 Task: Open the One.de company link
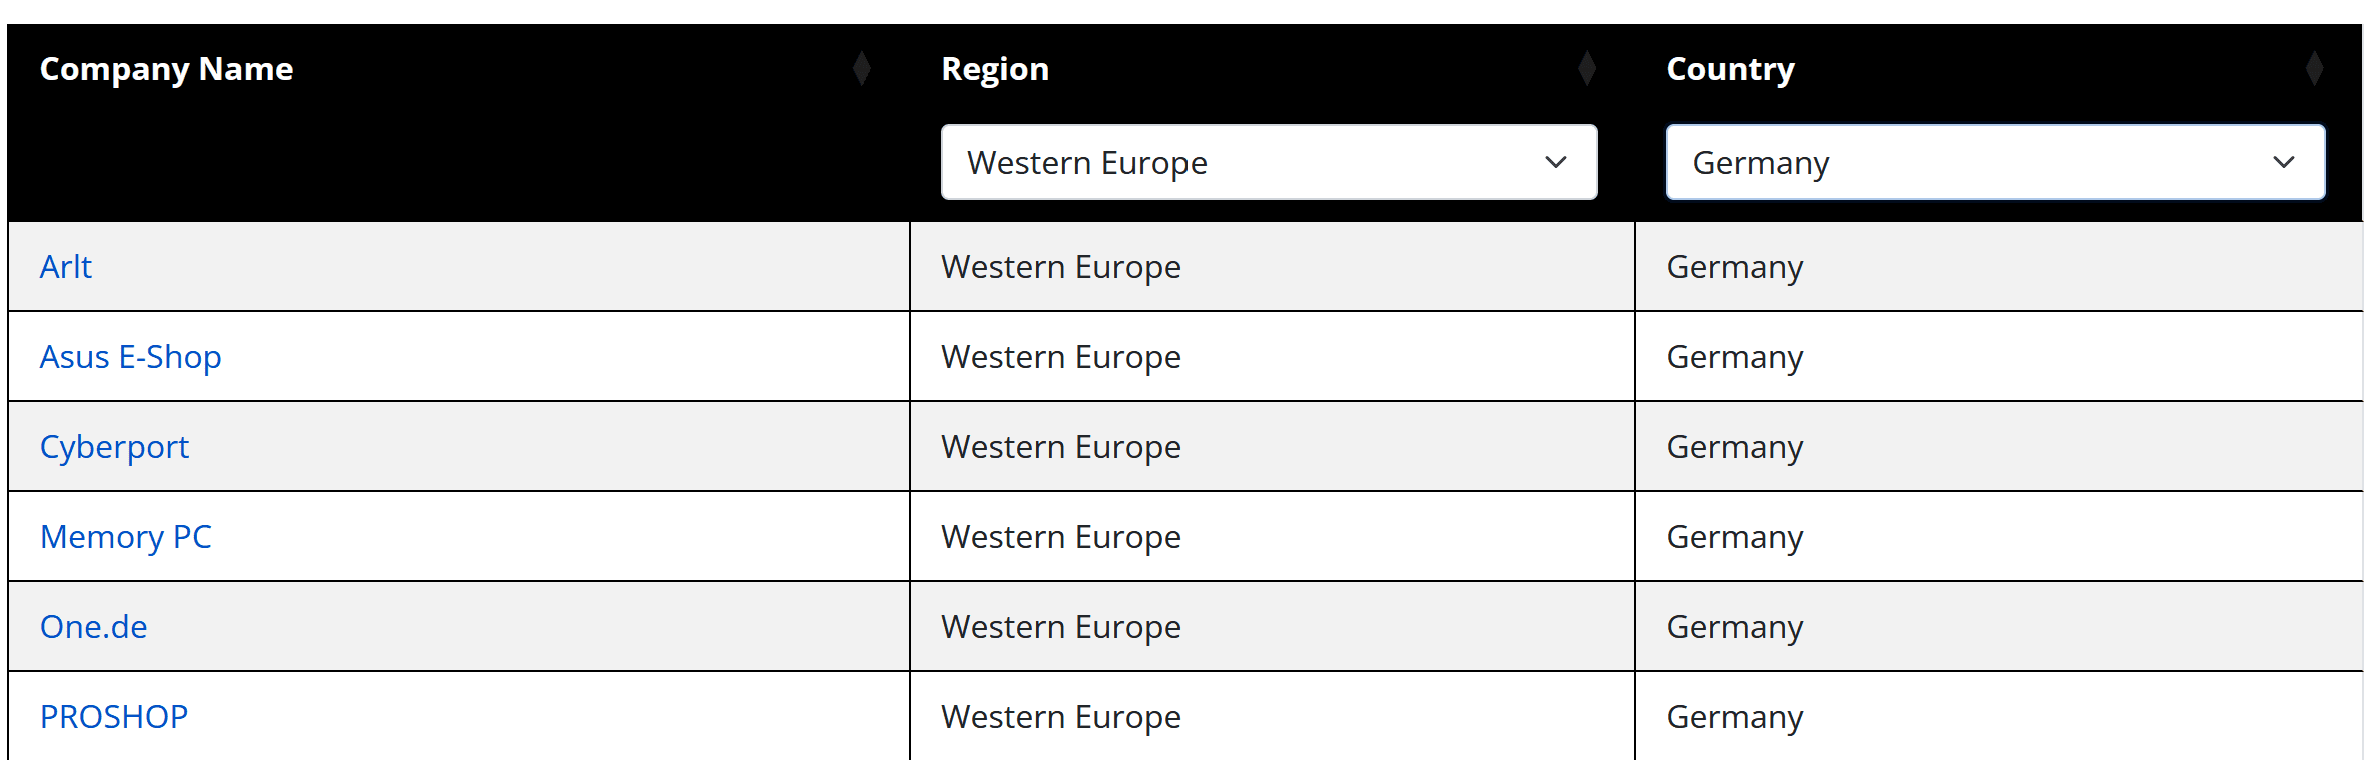[93, 627]
